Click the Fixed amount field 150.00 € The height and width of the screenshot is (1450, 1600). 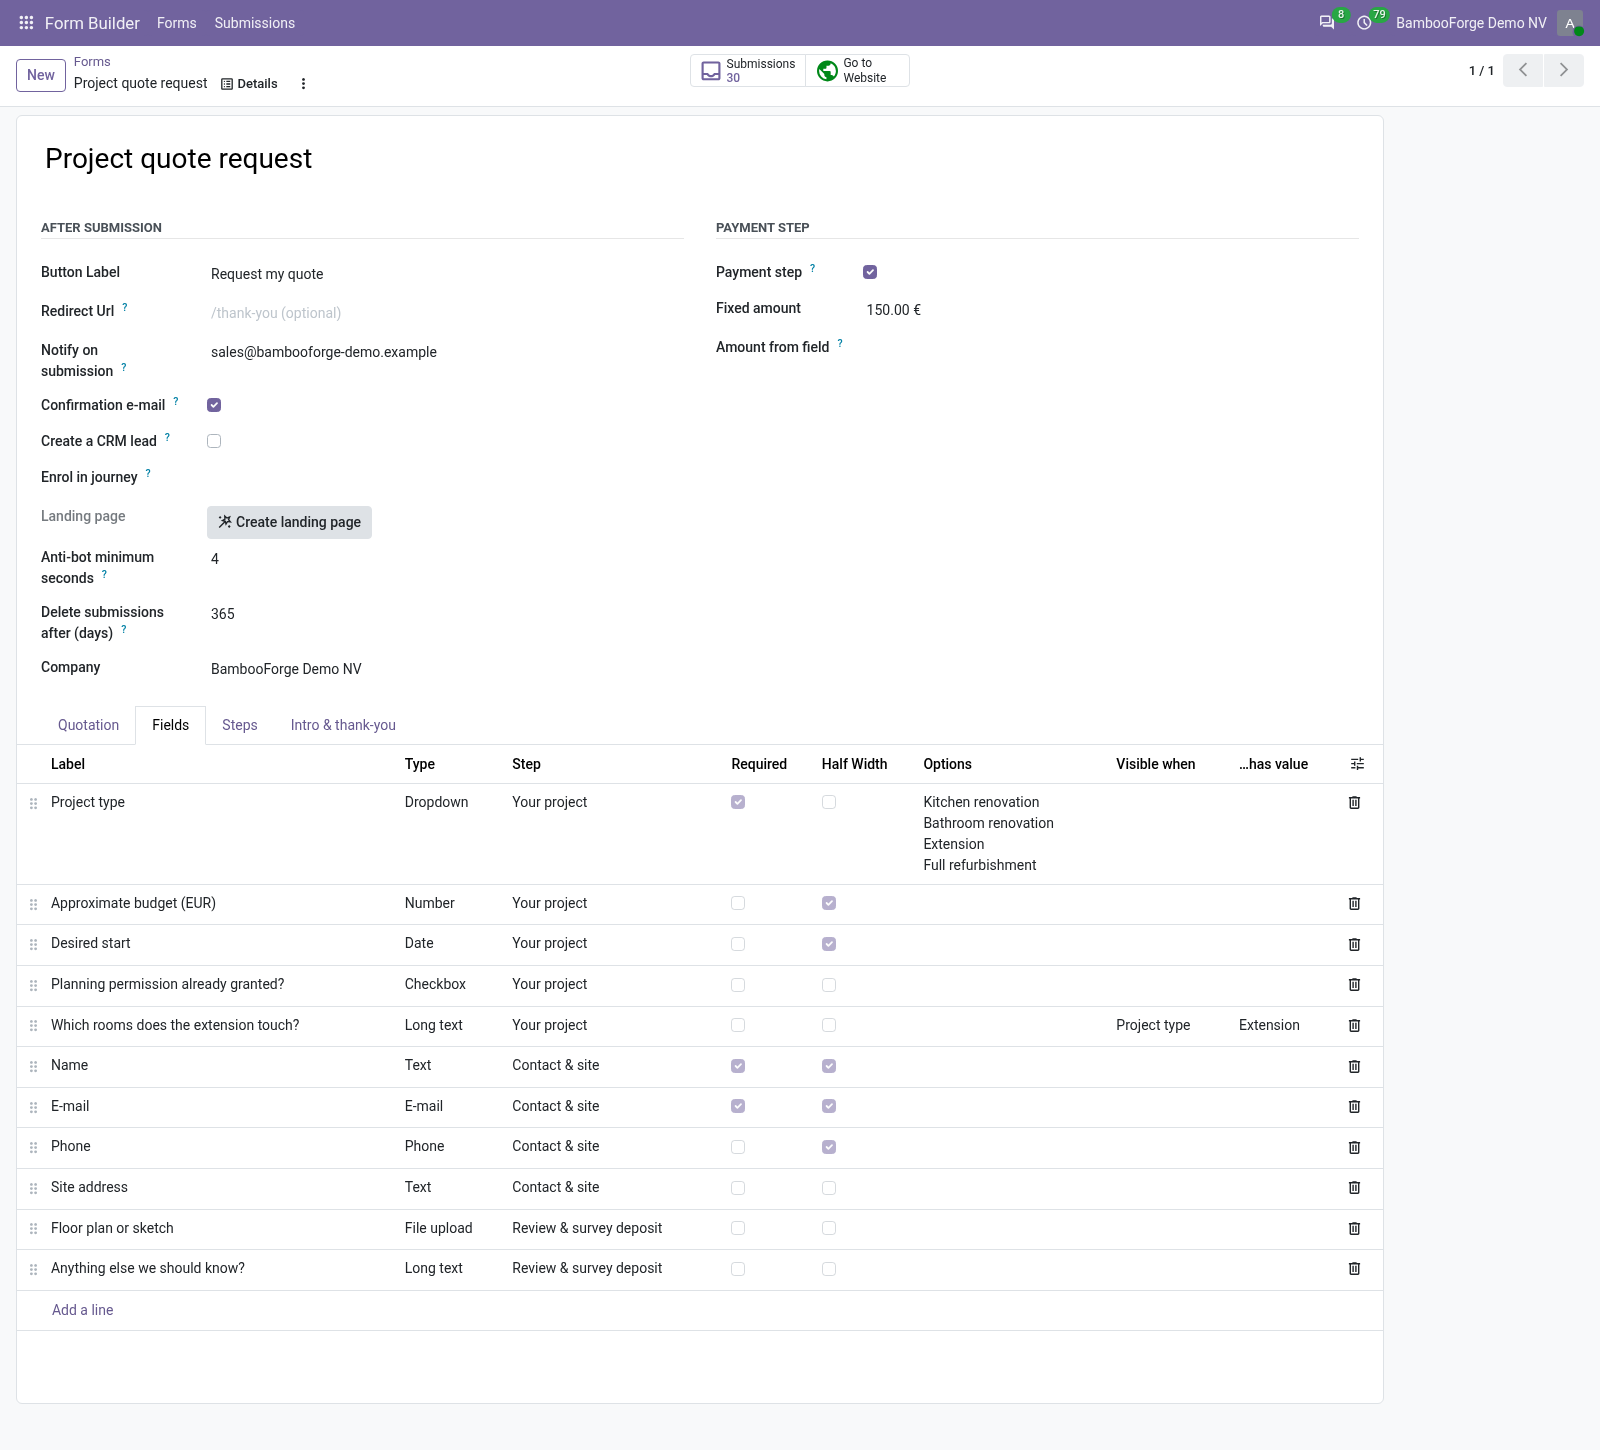pos(1110,310)
